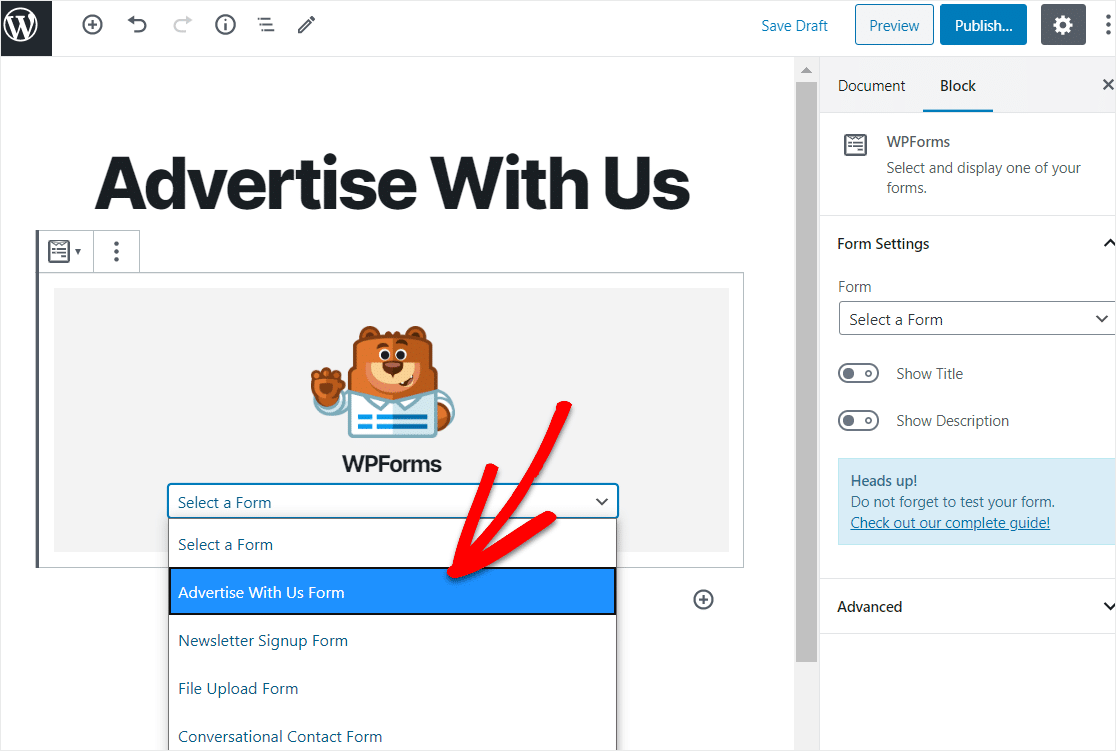Open Check out our complete guide link
This screenshot has width=1116, height=751.
(950, 522)
